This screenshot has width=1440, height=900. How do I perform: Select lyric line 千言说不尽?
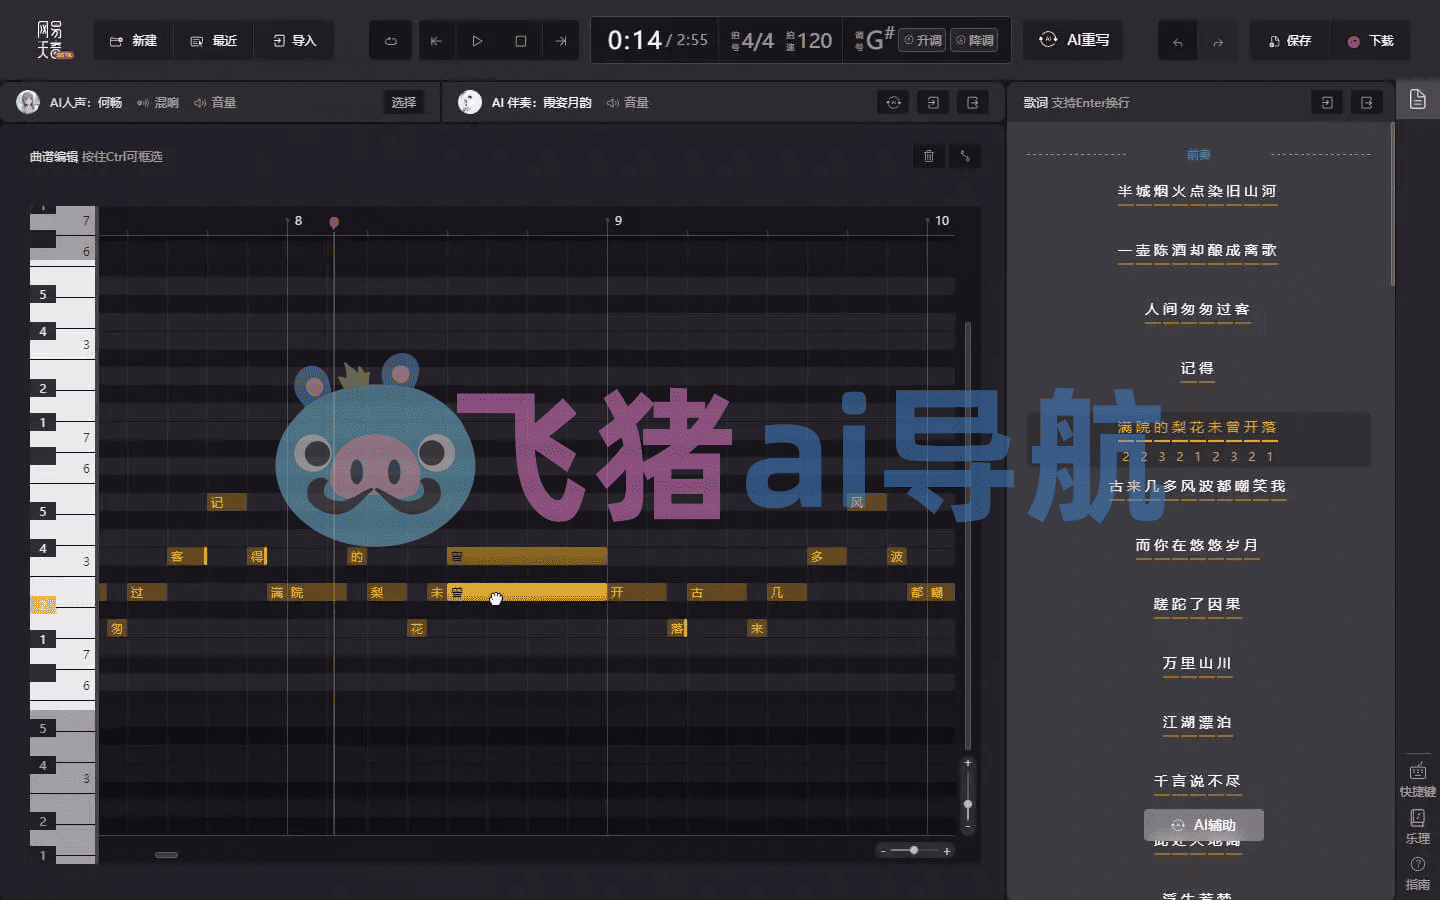pos(1197,781)
